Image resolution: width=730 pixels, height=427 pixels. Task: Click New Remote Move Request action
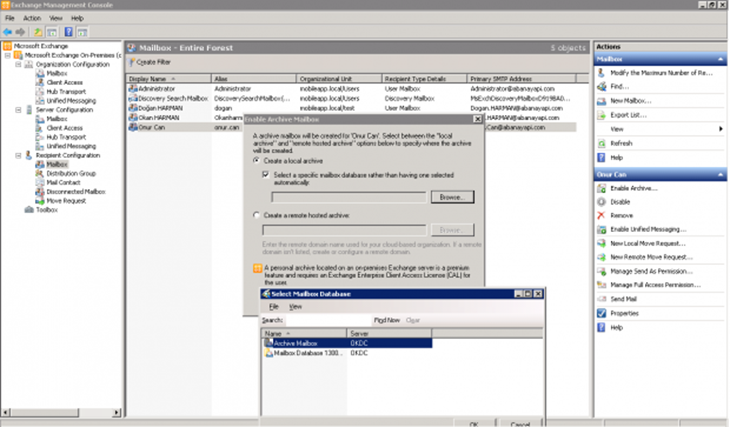pos(651,257)
